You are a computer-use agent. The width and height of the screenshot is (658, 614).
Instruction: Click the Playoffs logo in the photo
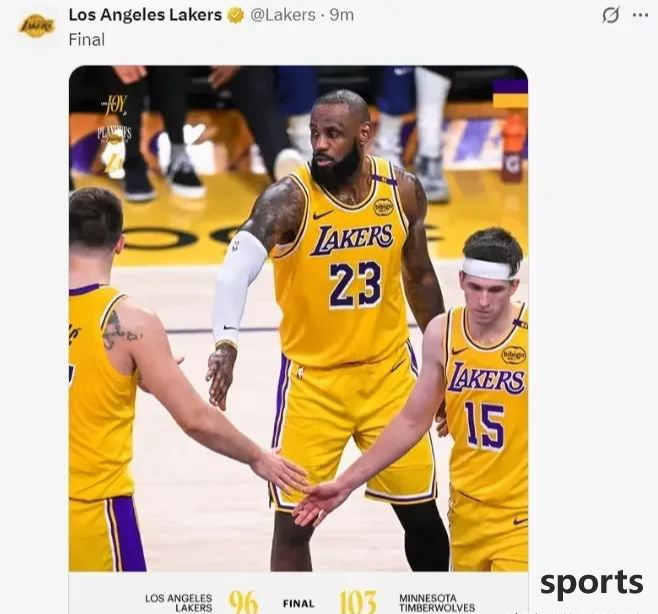pyautogui.click(x=114, y=133)
